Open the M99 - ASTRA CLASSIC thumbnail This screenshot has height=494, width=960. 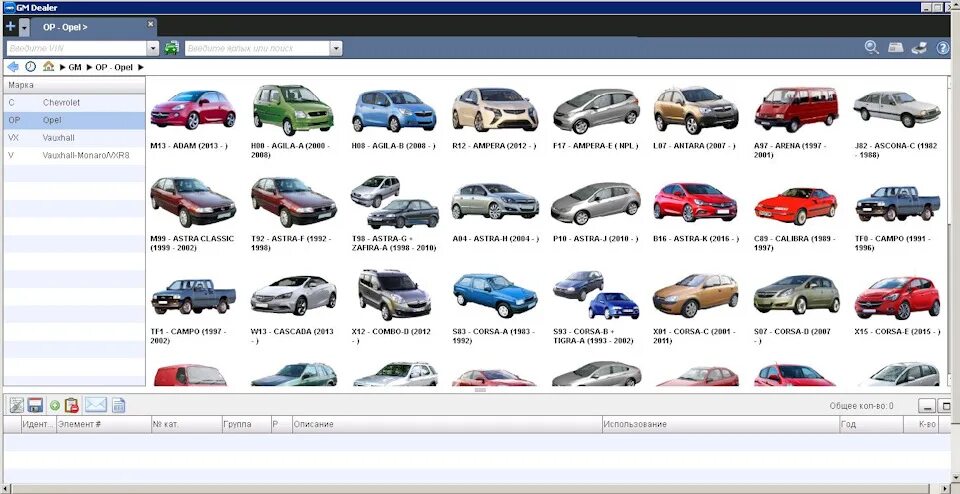tap(193, 202)
